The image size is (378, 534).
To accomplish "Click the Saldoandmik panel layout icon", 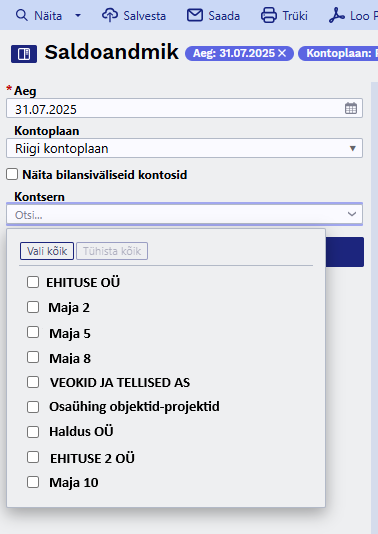I will (24, 54).
